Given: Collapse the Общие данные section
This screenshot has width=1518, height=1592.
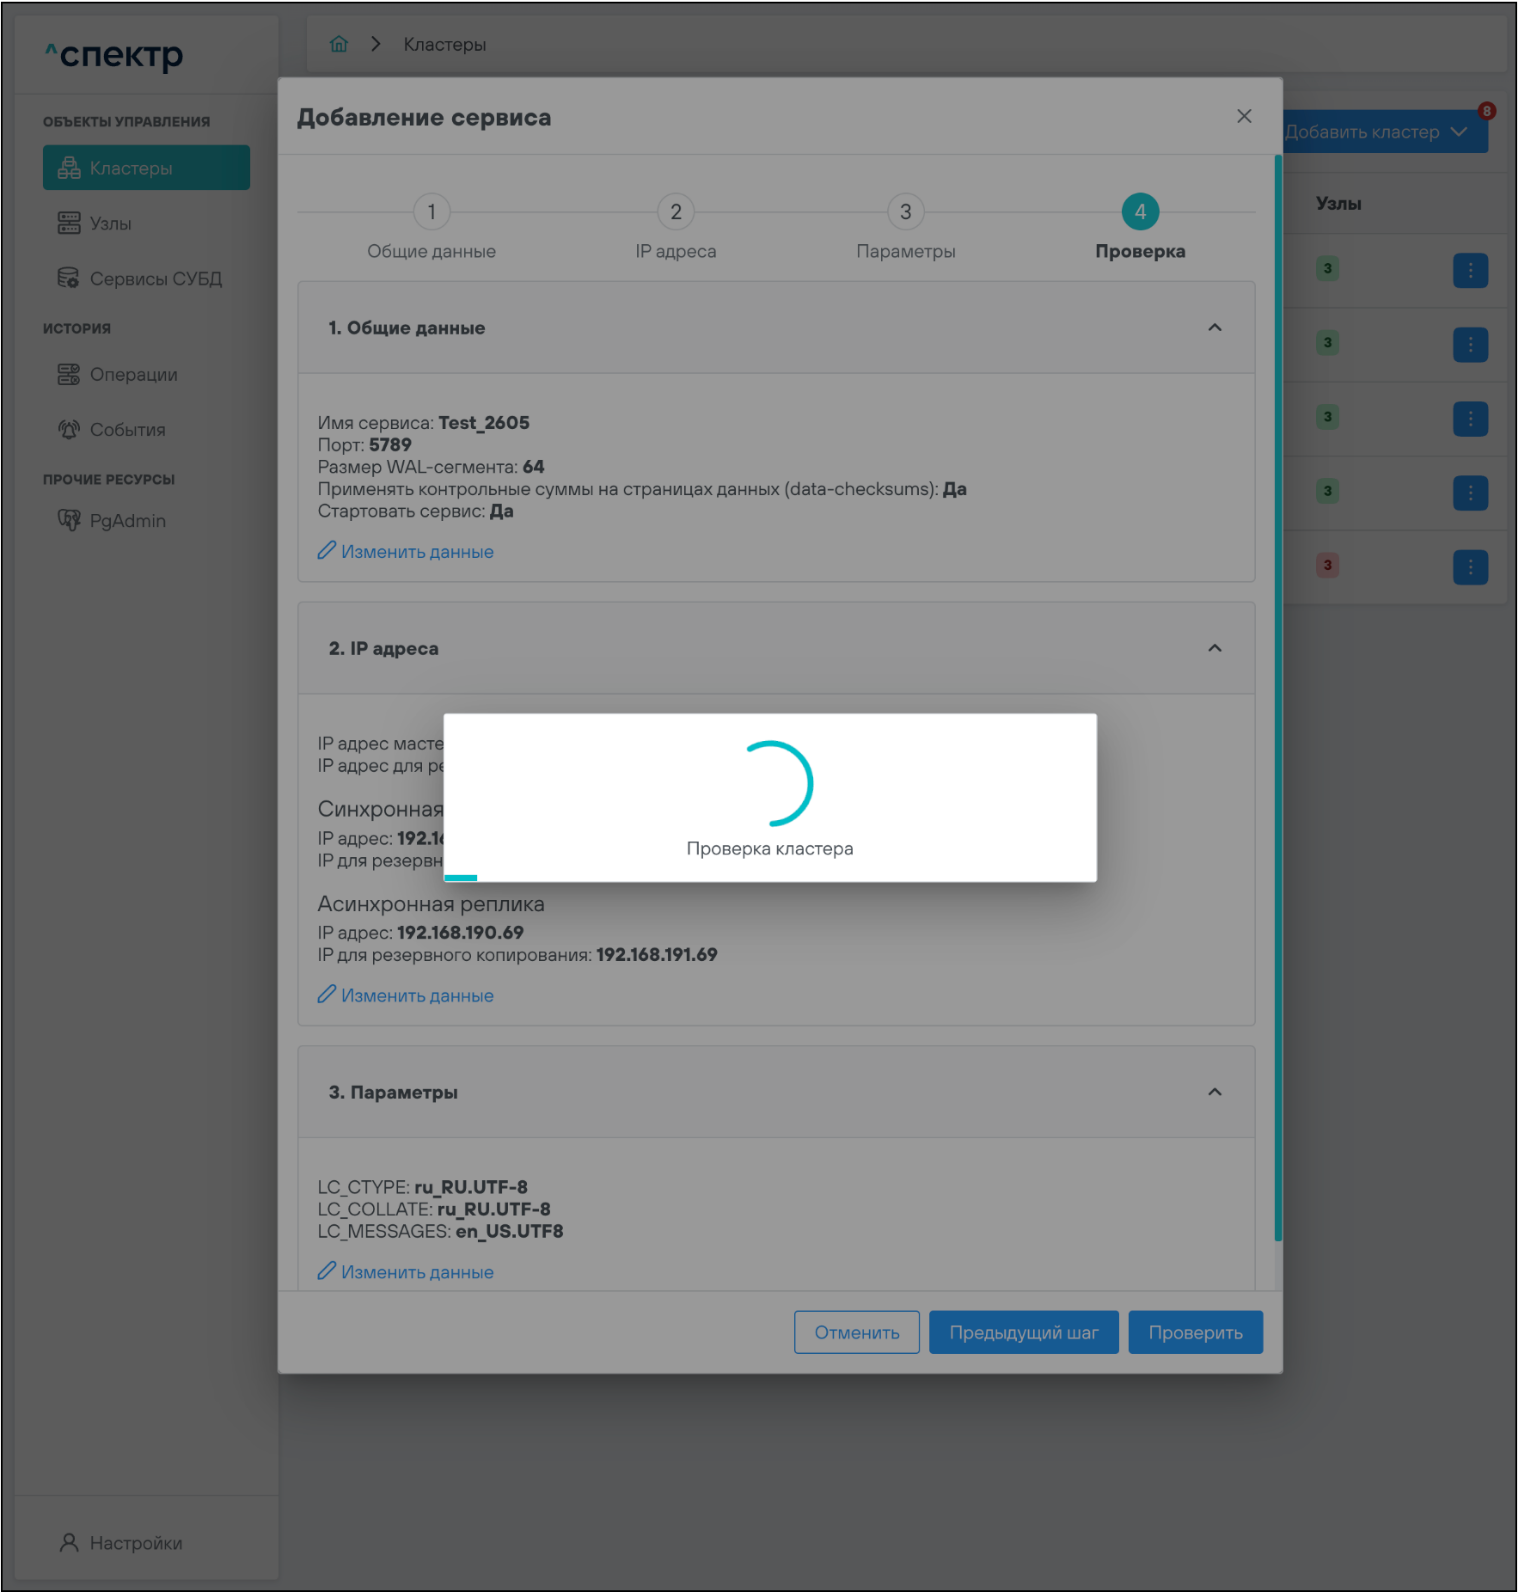Looking at the screenshot, I should pos(1214,328).
